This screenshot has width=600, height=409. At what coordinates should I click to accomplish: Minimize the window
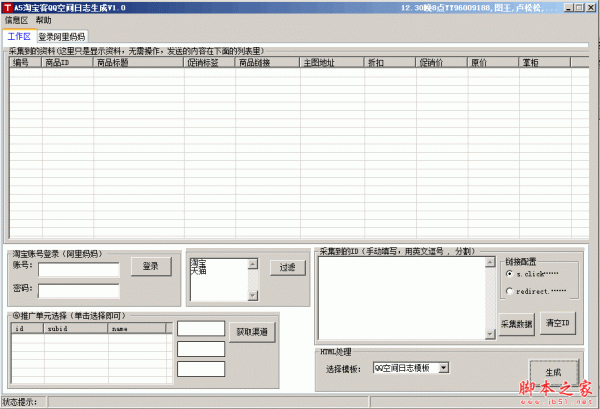(x=569, y=8)
